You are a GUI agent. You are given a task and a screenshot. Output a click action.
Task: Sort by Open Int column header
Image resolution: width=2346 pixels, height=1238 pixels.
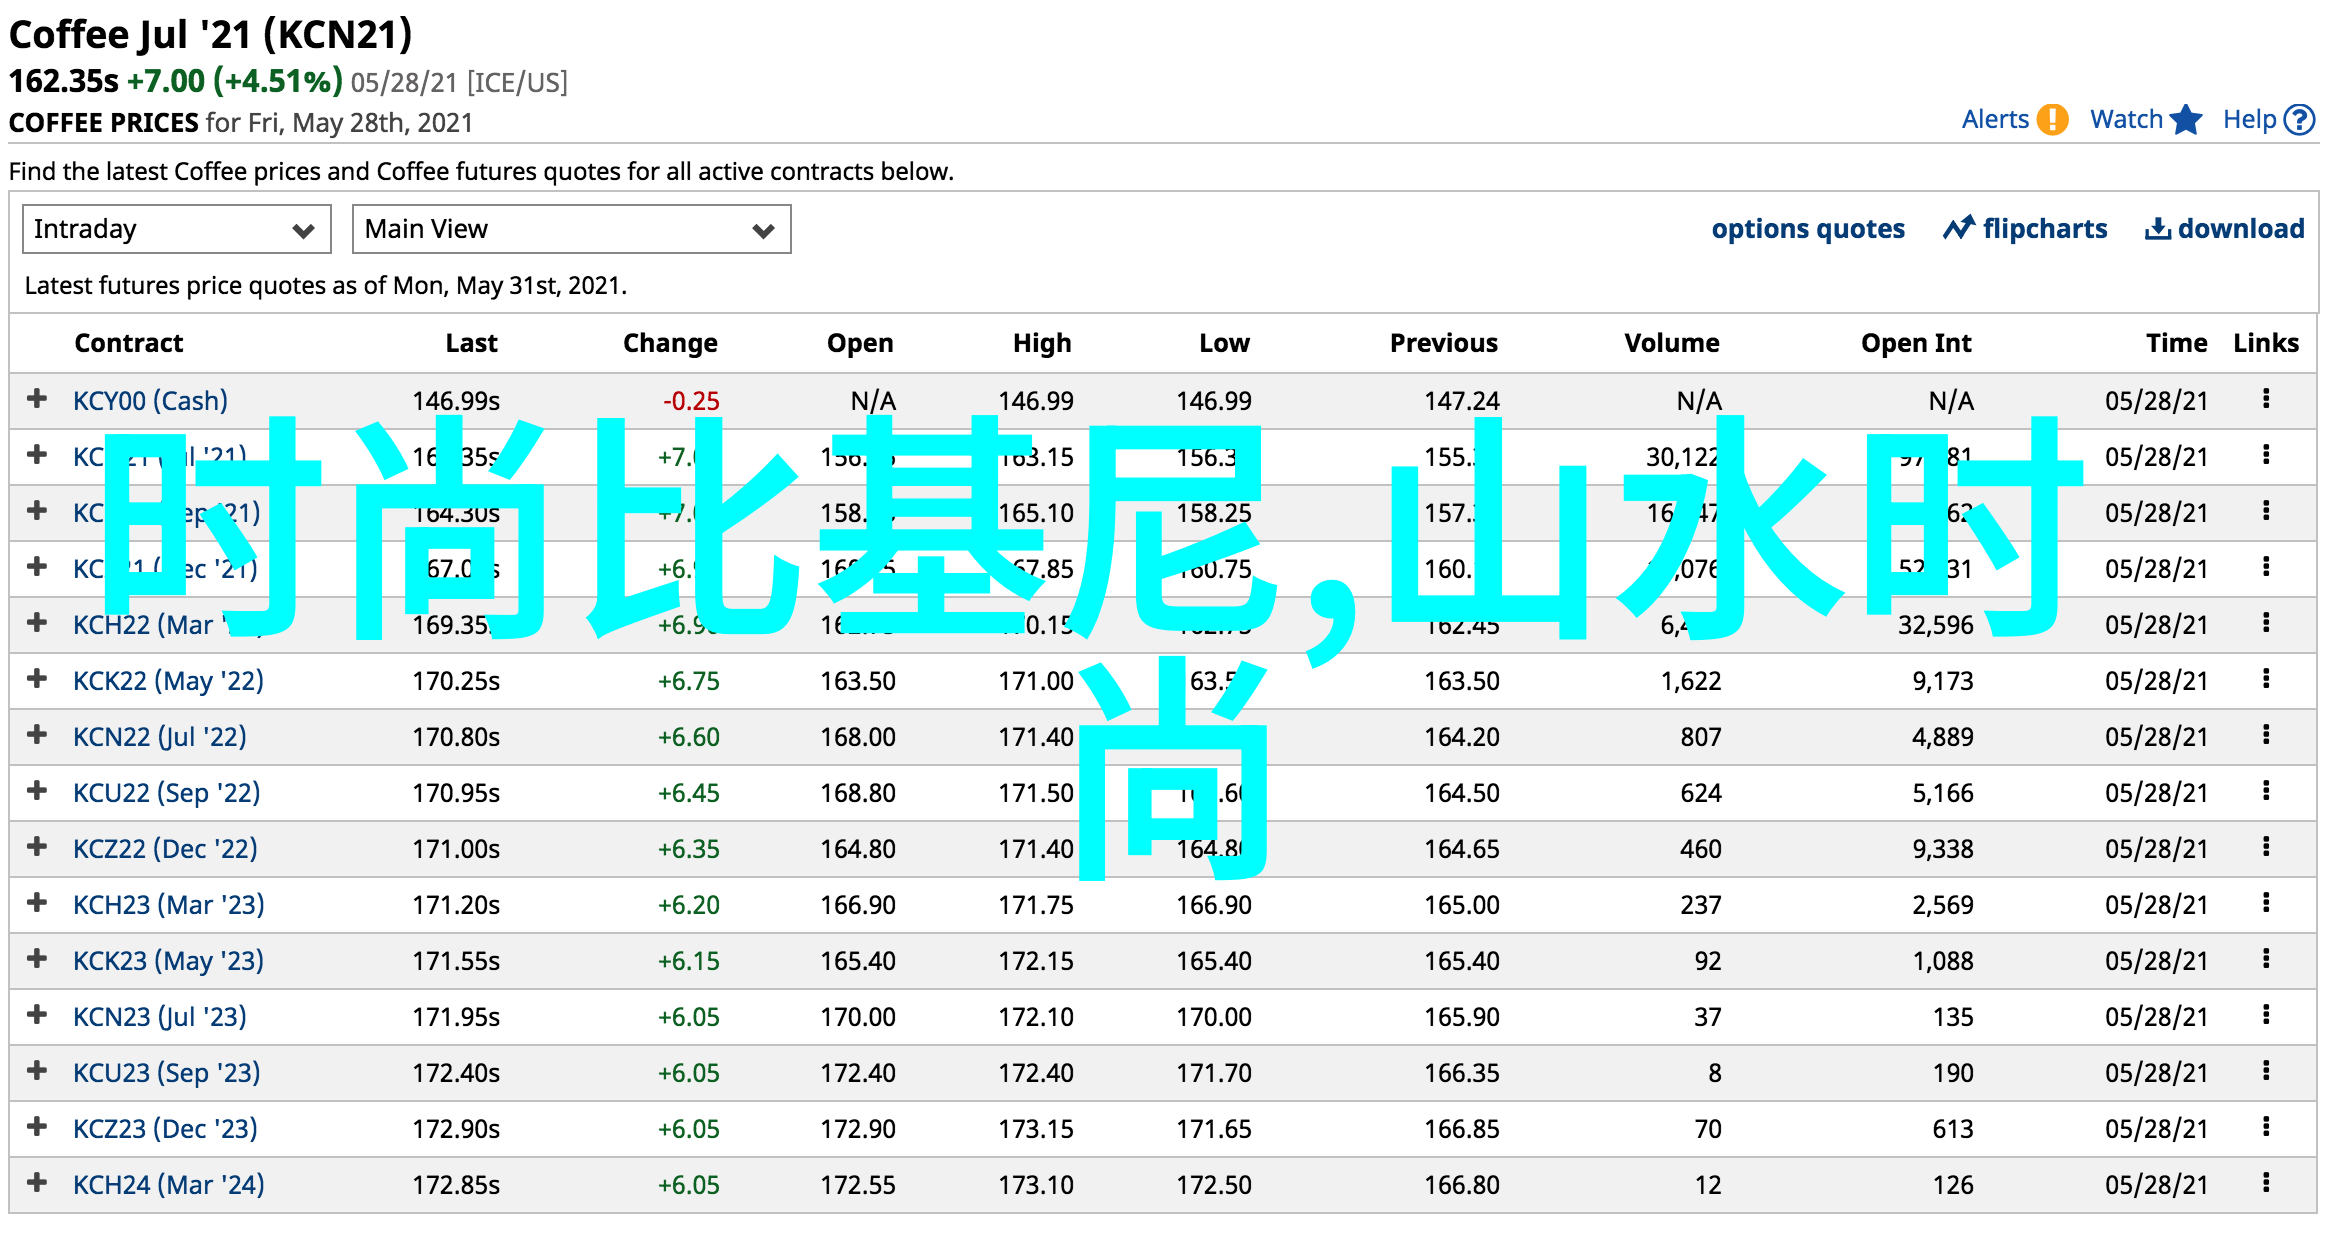[1915, 343]
